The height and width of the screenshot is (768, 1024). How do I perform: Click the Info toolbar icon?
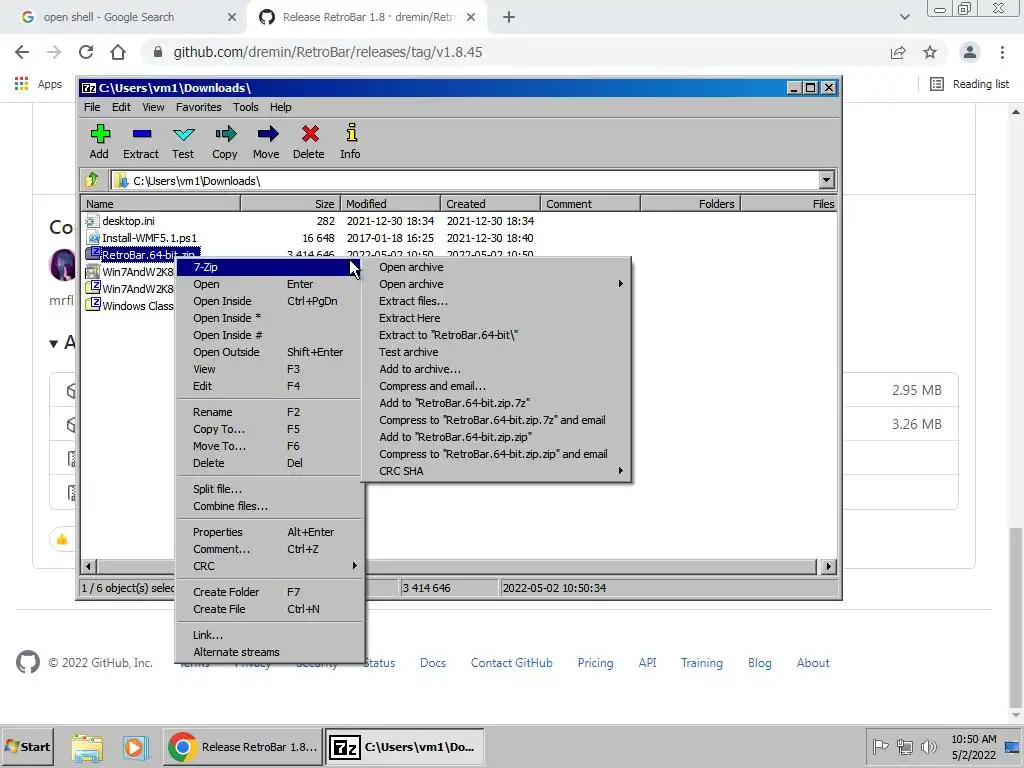click(351, 141)
